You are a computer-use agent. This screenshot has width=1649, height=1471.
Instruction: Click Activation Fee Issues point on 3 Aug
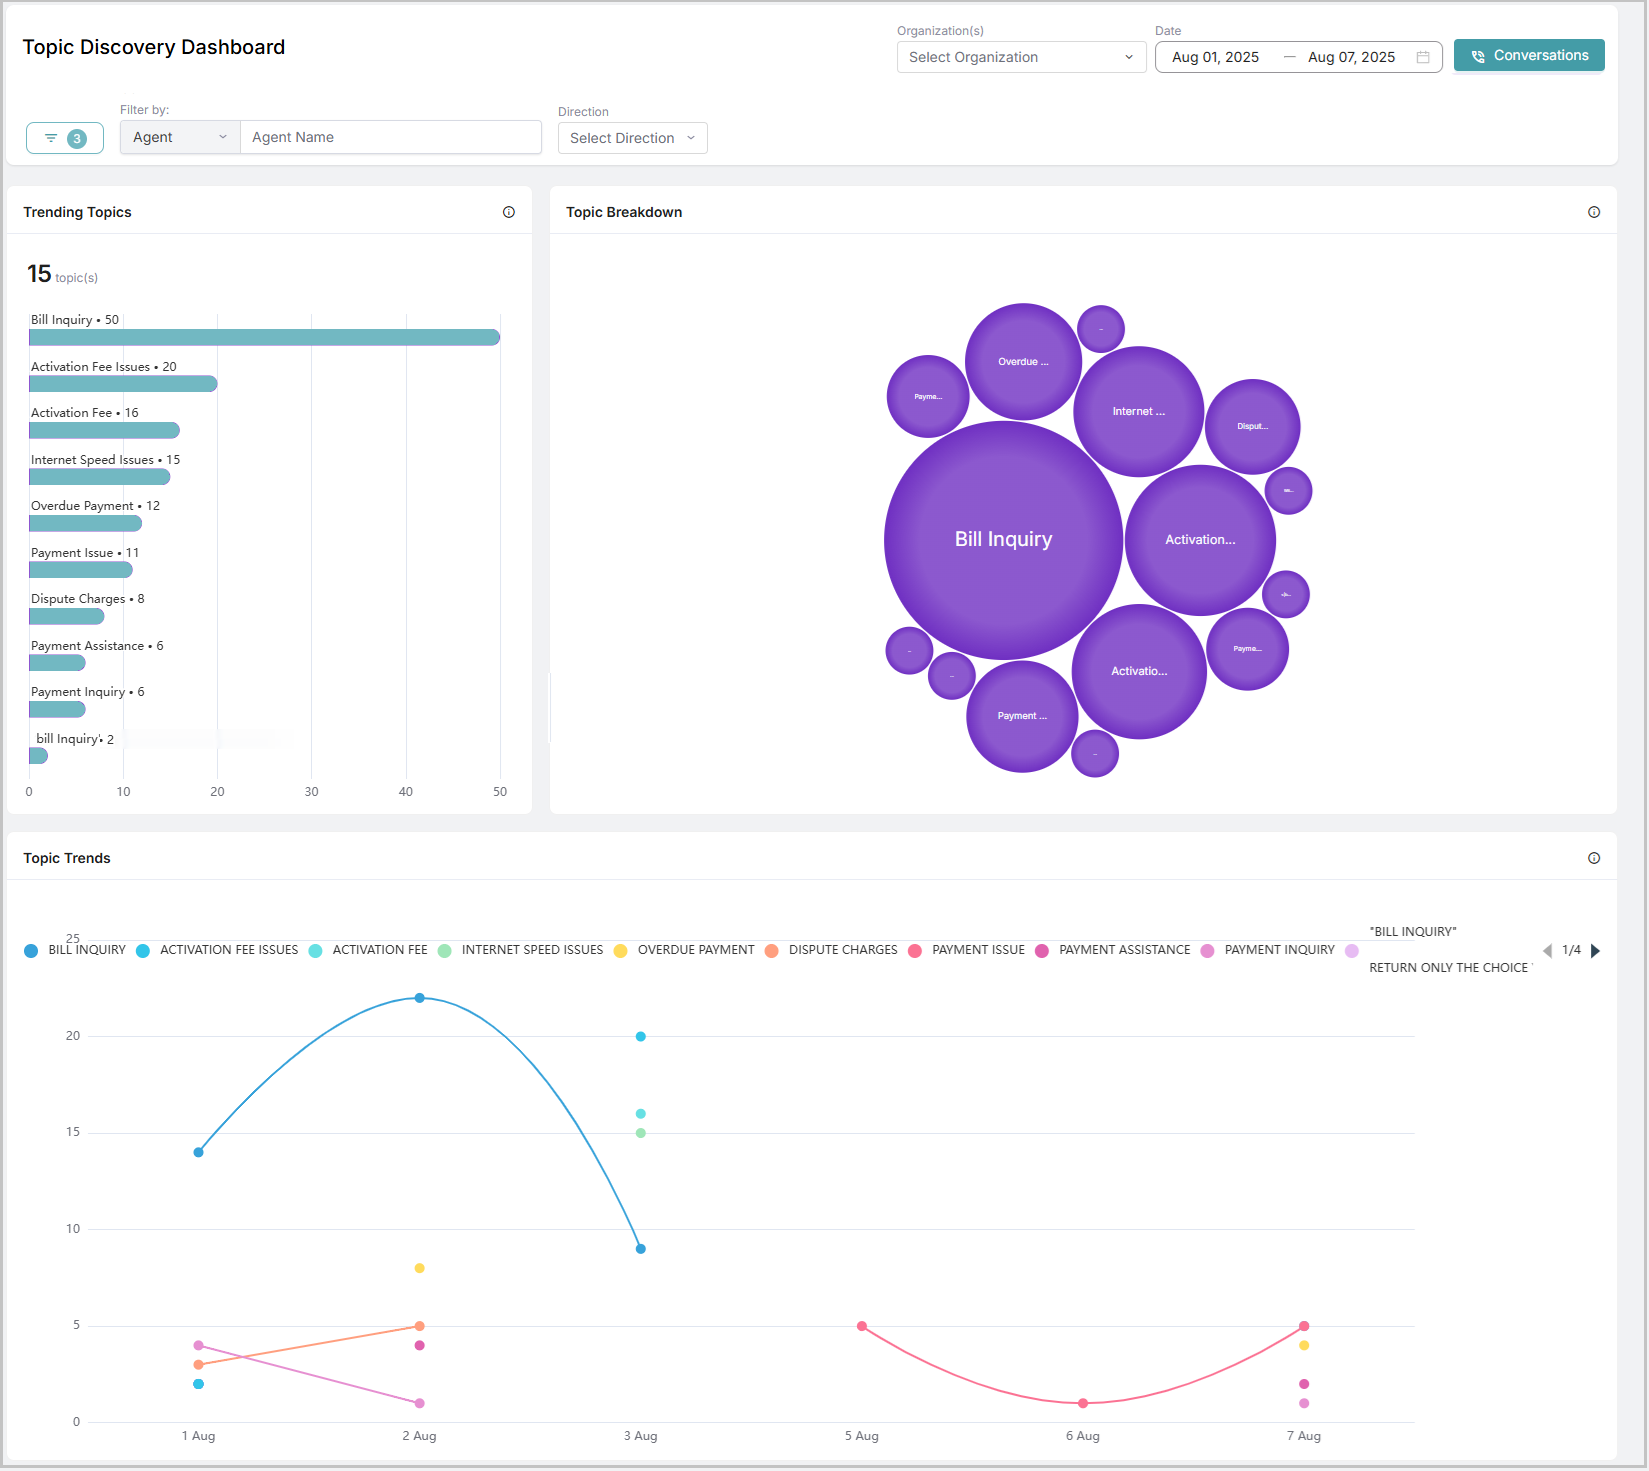[641, 1036]
